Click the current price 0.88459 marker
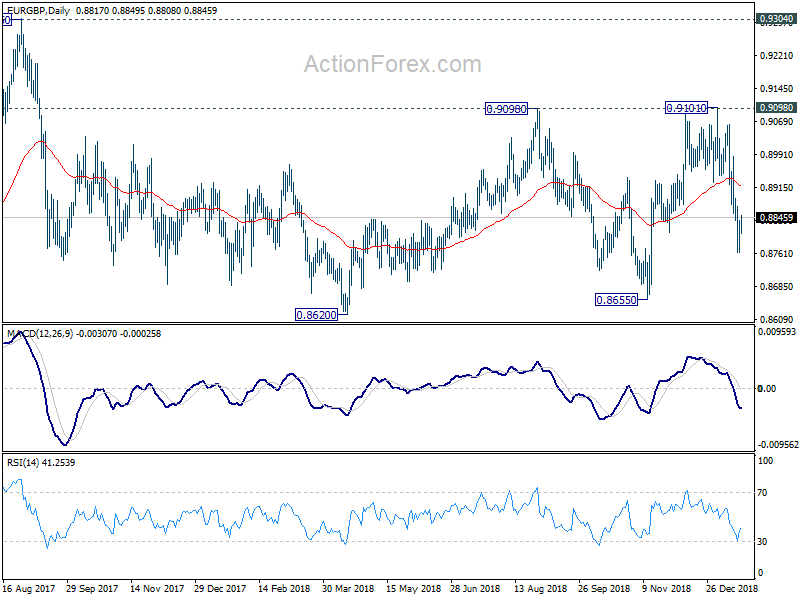The image size is (800, 600). pos(776,218)
